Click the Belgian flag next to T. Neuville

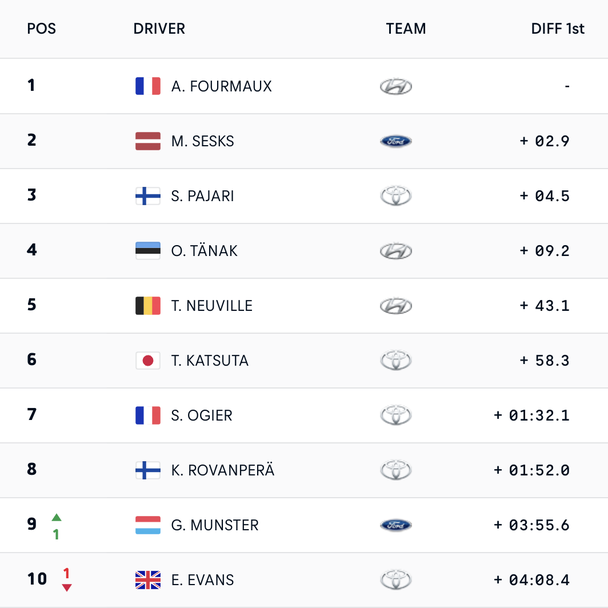[x=148, y=306]
